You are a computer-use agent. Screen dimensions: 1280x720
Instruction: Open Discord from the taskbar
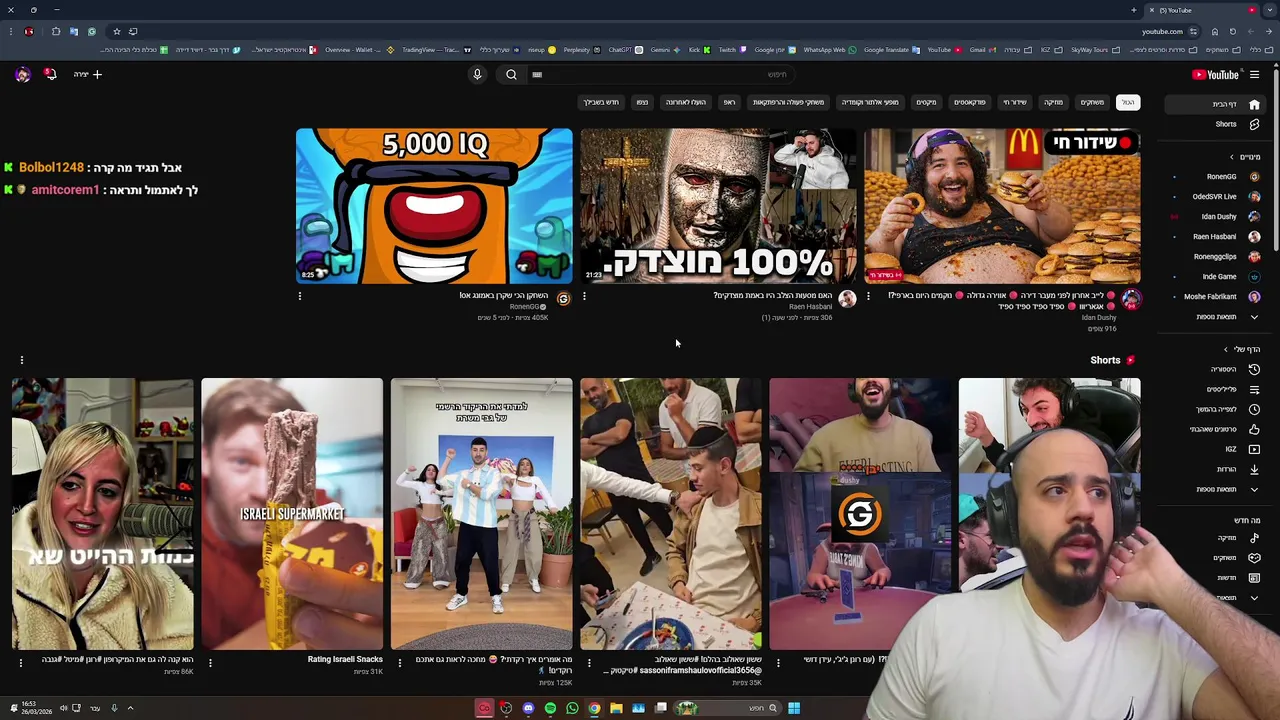[528, 708]
